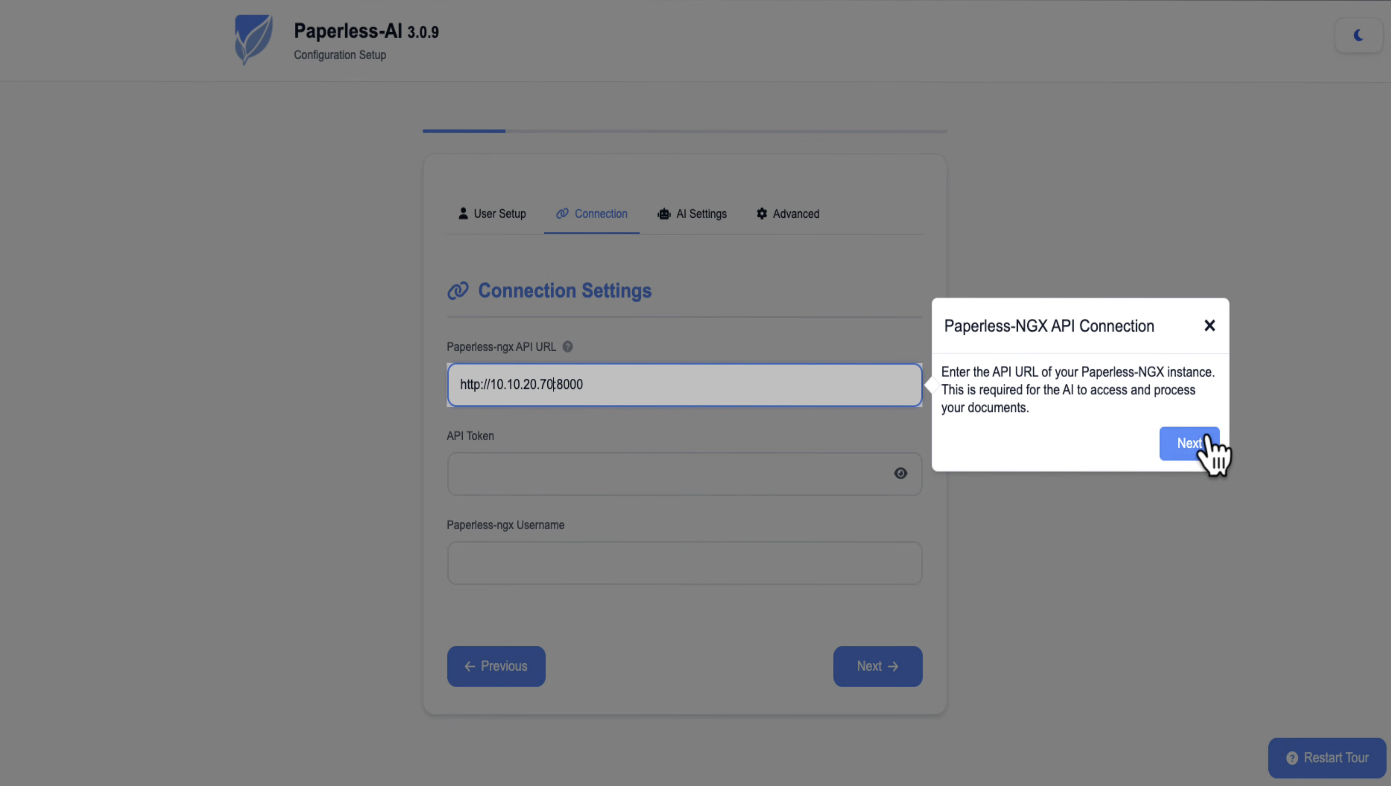Image resolution: width=1391 pixels, height=786 pixels.
Task: Click the Paperless-ngx API URL input field
Action: tap(684, 385)
